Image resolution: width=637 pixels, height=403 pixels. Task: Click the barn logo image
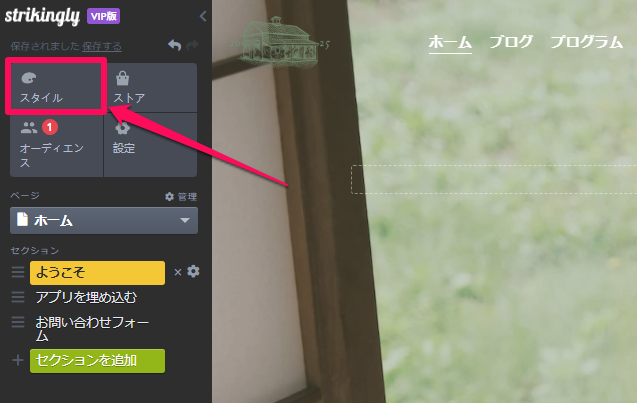[280, 42]
